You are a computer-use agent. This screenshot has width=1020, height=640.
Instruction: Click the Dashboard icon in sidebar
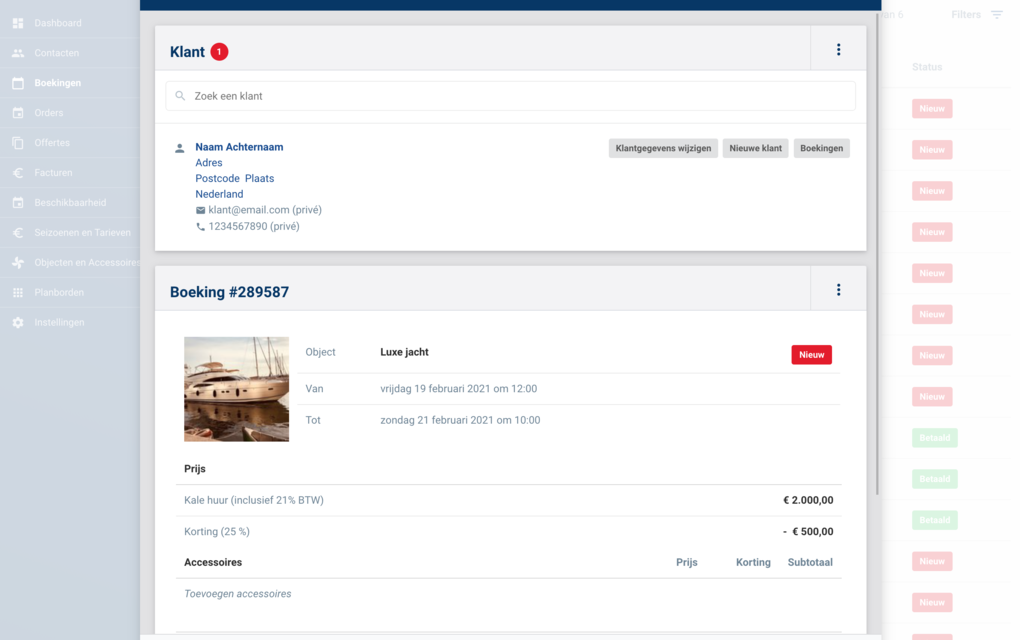(18, 23)
